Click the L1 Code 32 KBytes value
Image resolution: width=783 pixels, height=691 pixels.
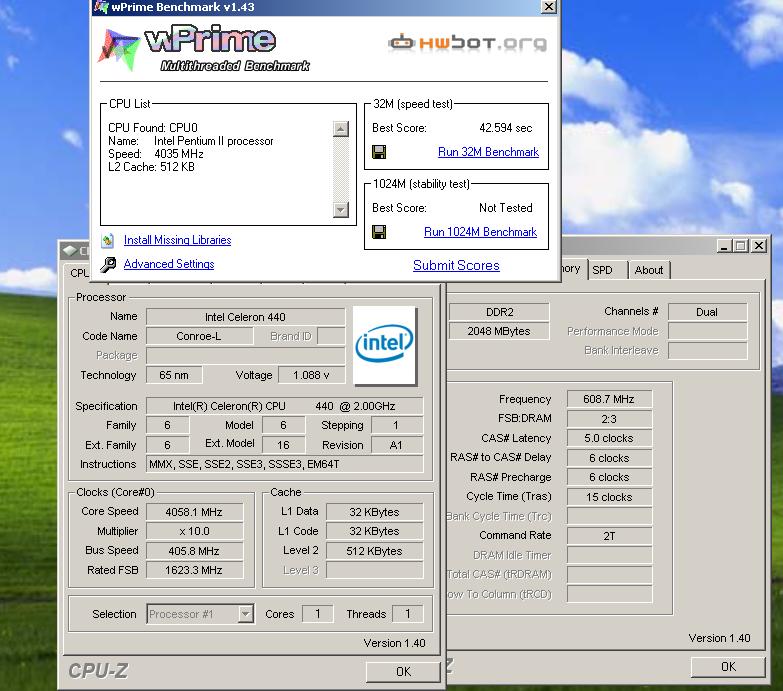(x=374, y=531)
